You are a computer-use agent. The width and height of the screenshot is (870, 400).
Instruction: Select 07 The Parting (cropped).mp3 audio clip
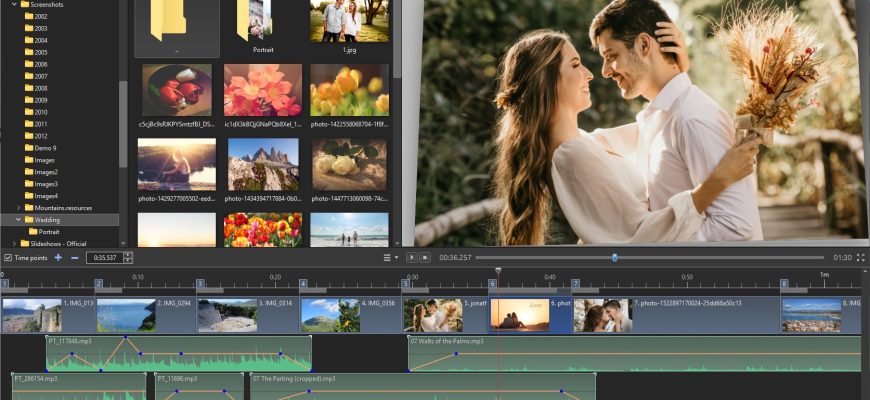[423, 387]
